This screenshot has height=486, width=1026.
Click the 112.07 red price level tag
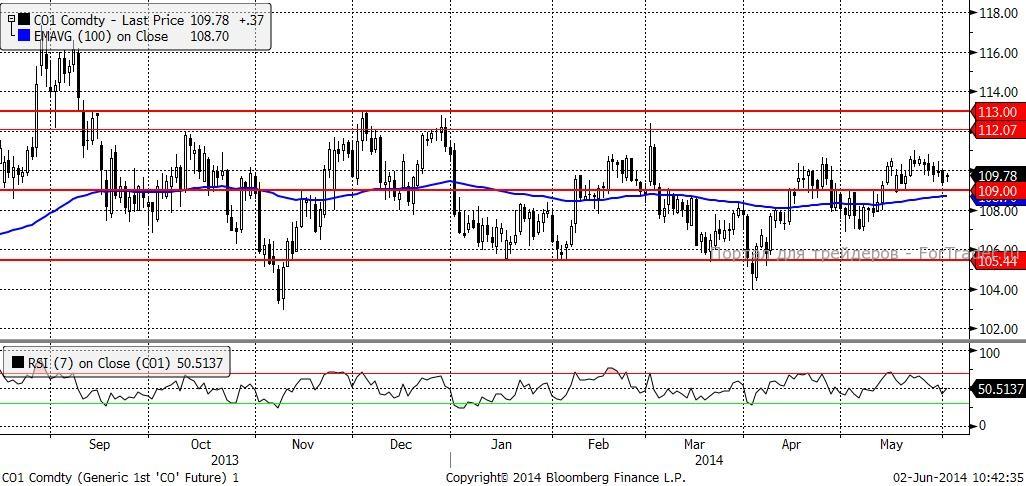pos(996,130)
